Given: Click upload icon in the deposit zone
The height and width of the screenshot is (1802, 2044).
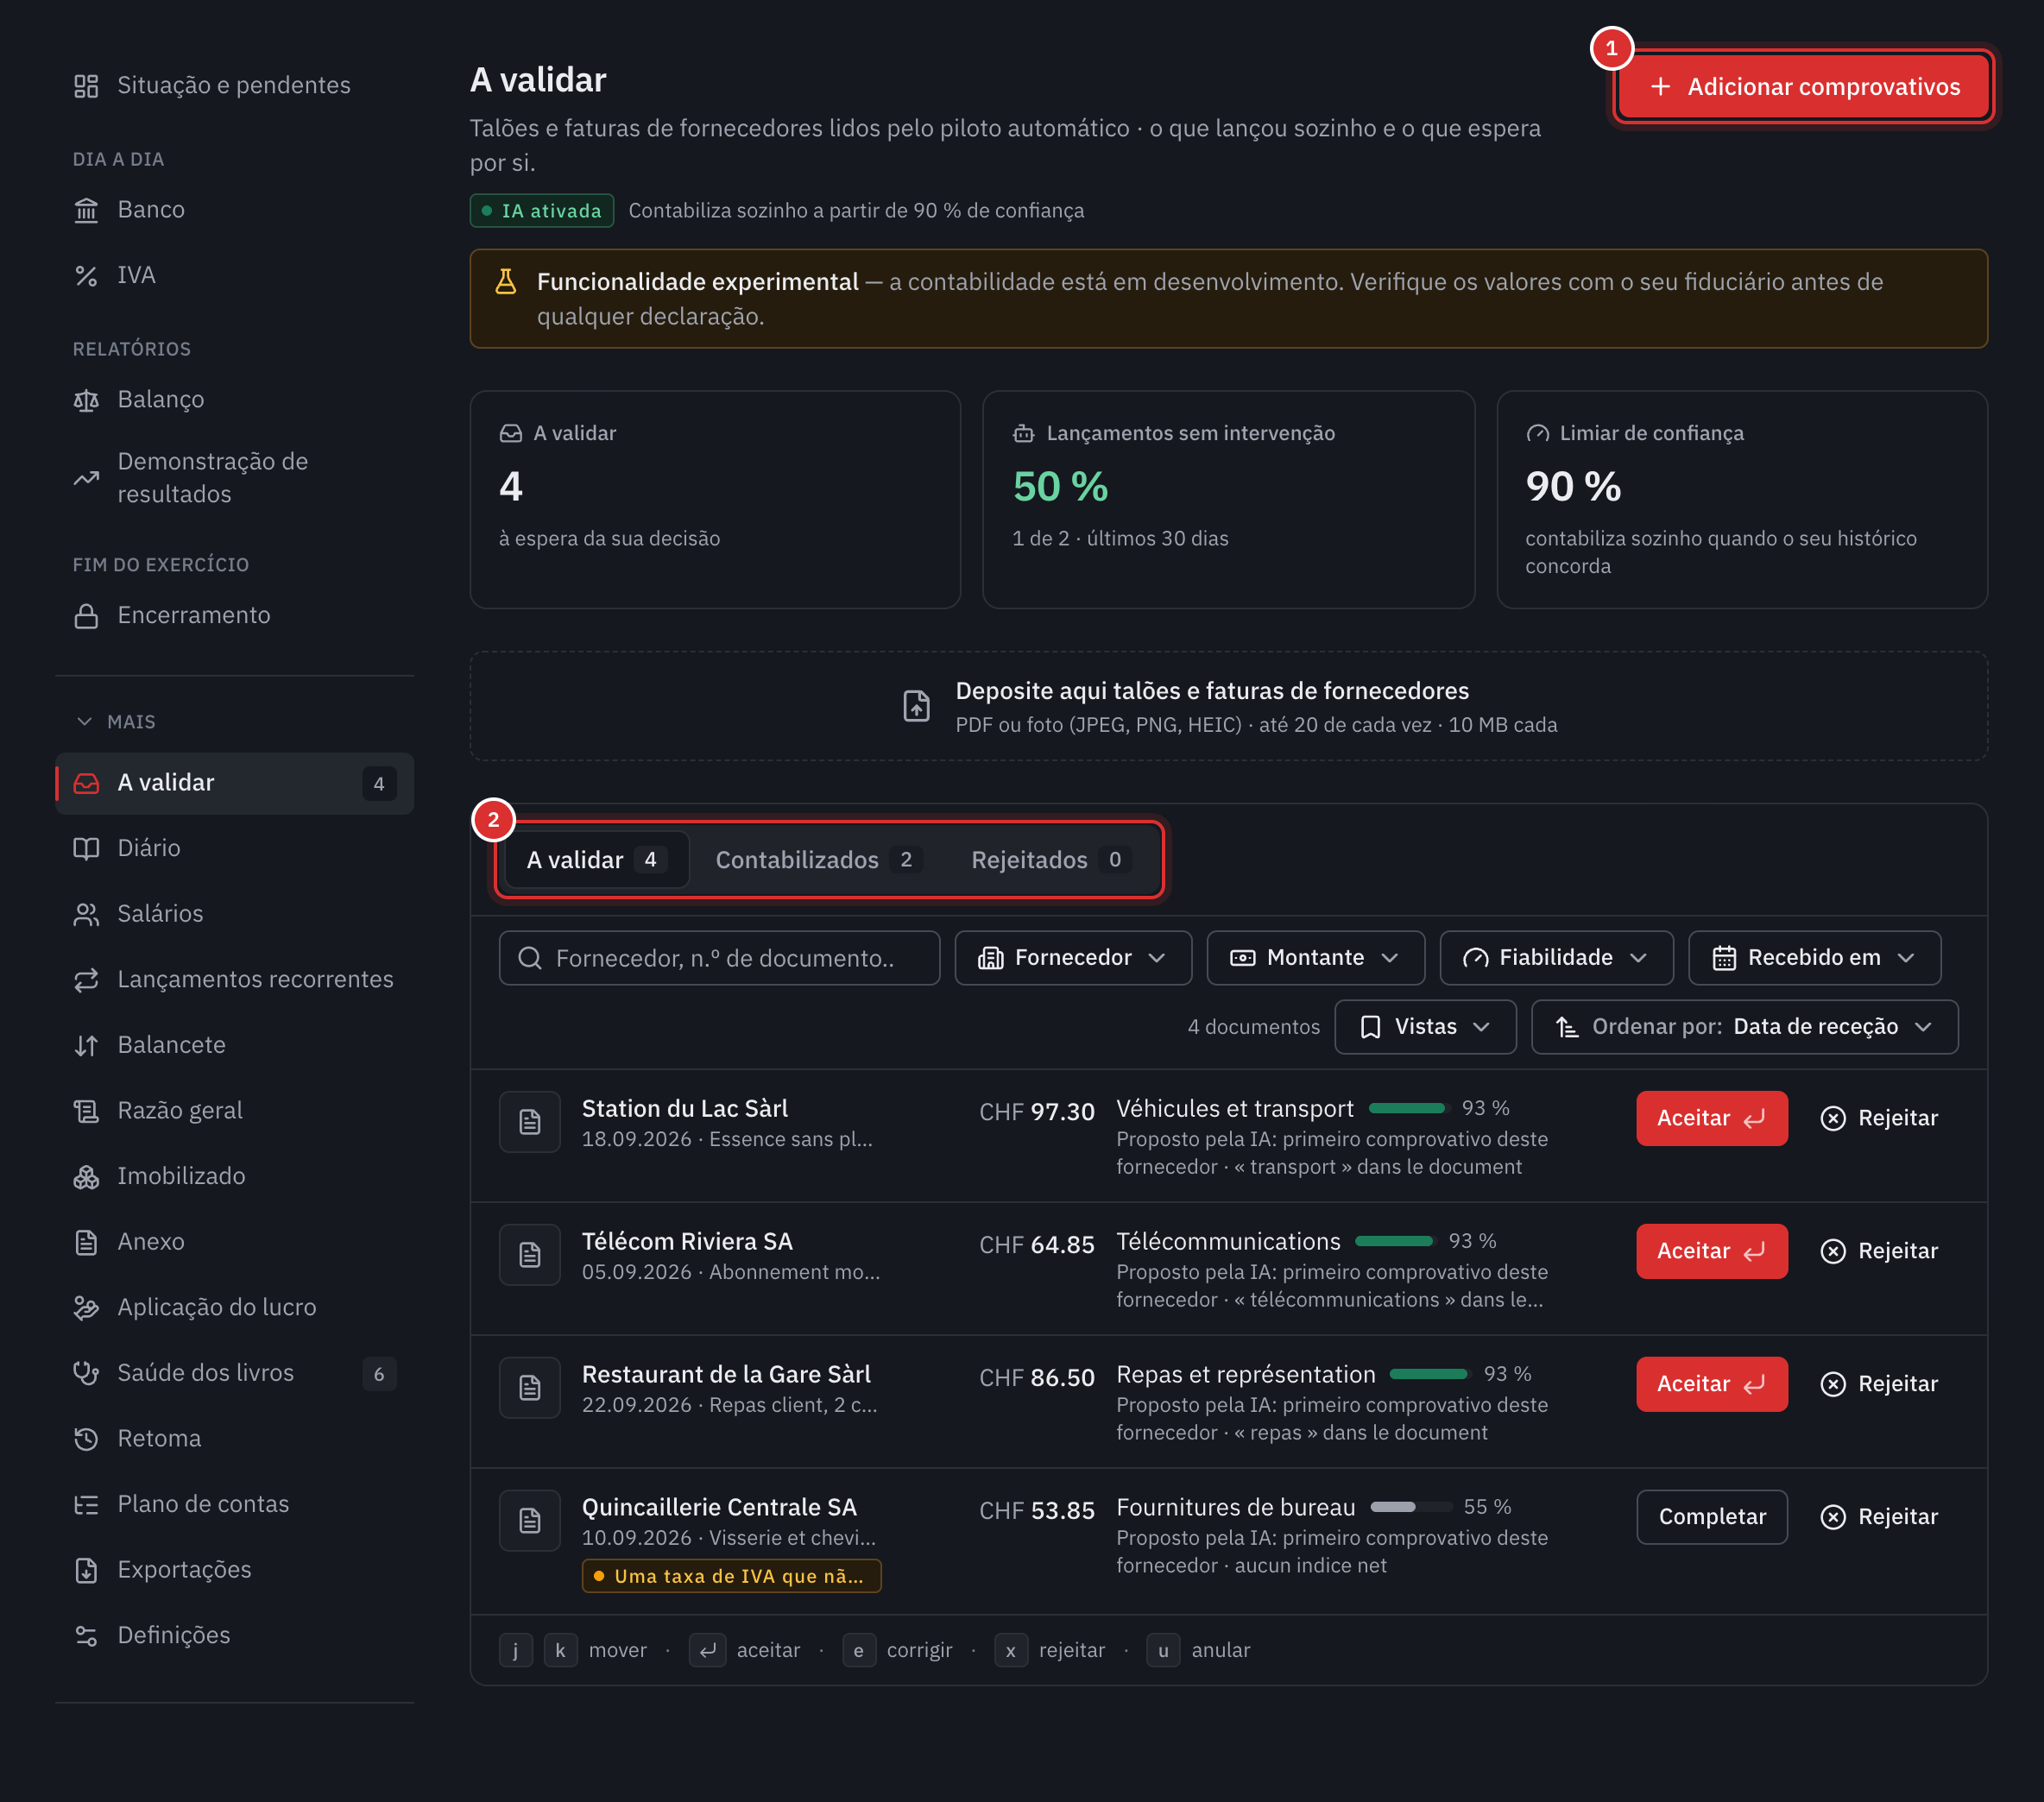Looking at the screenshot, I should pos(917,706).
